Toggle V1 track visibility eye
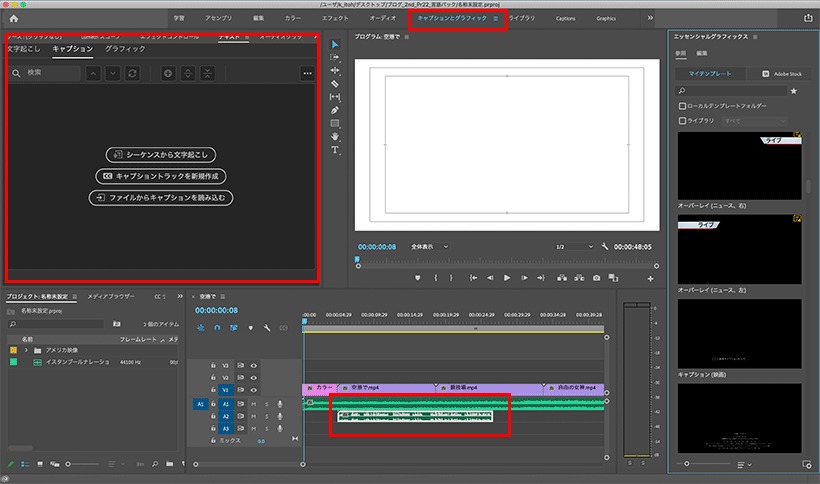Screen dimensions: 820x484 (254, 390)
